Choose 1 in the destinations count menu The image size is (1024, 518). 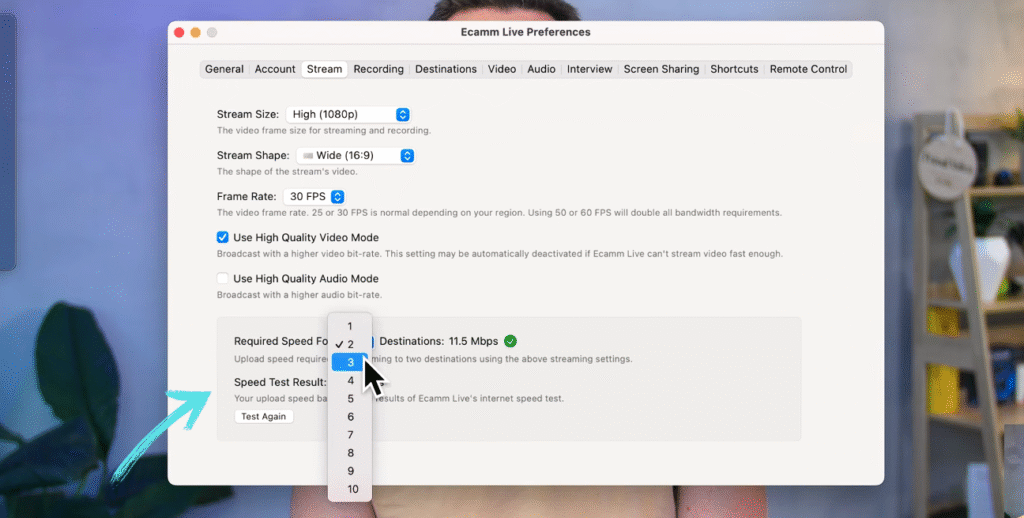coord(350,326)
